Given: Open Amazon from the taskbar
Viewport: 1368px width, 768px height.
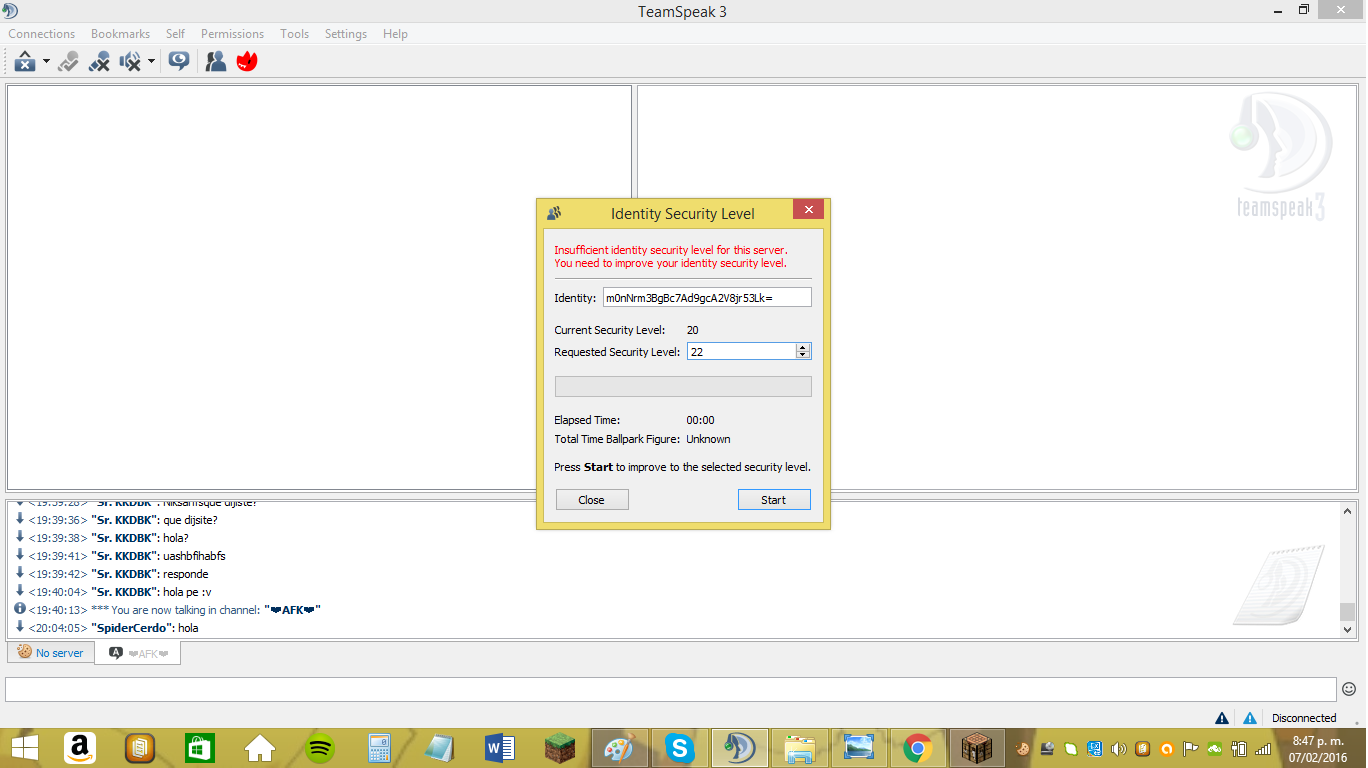Looking at the screenshot, I should click(x=80, y=748).
